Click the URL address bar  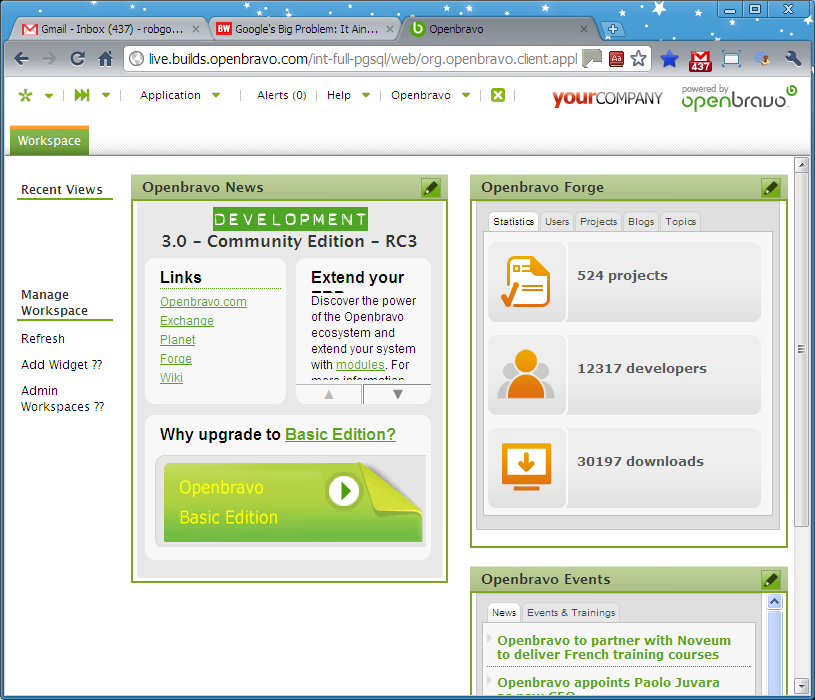coord(362,59)
